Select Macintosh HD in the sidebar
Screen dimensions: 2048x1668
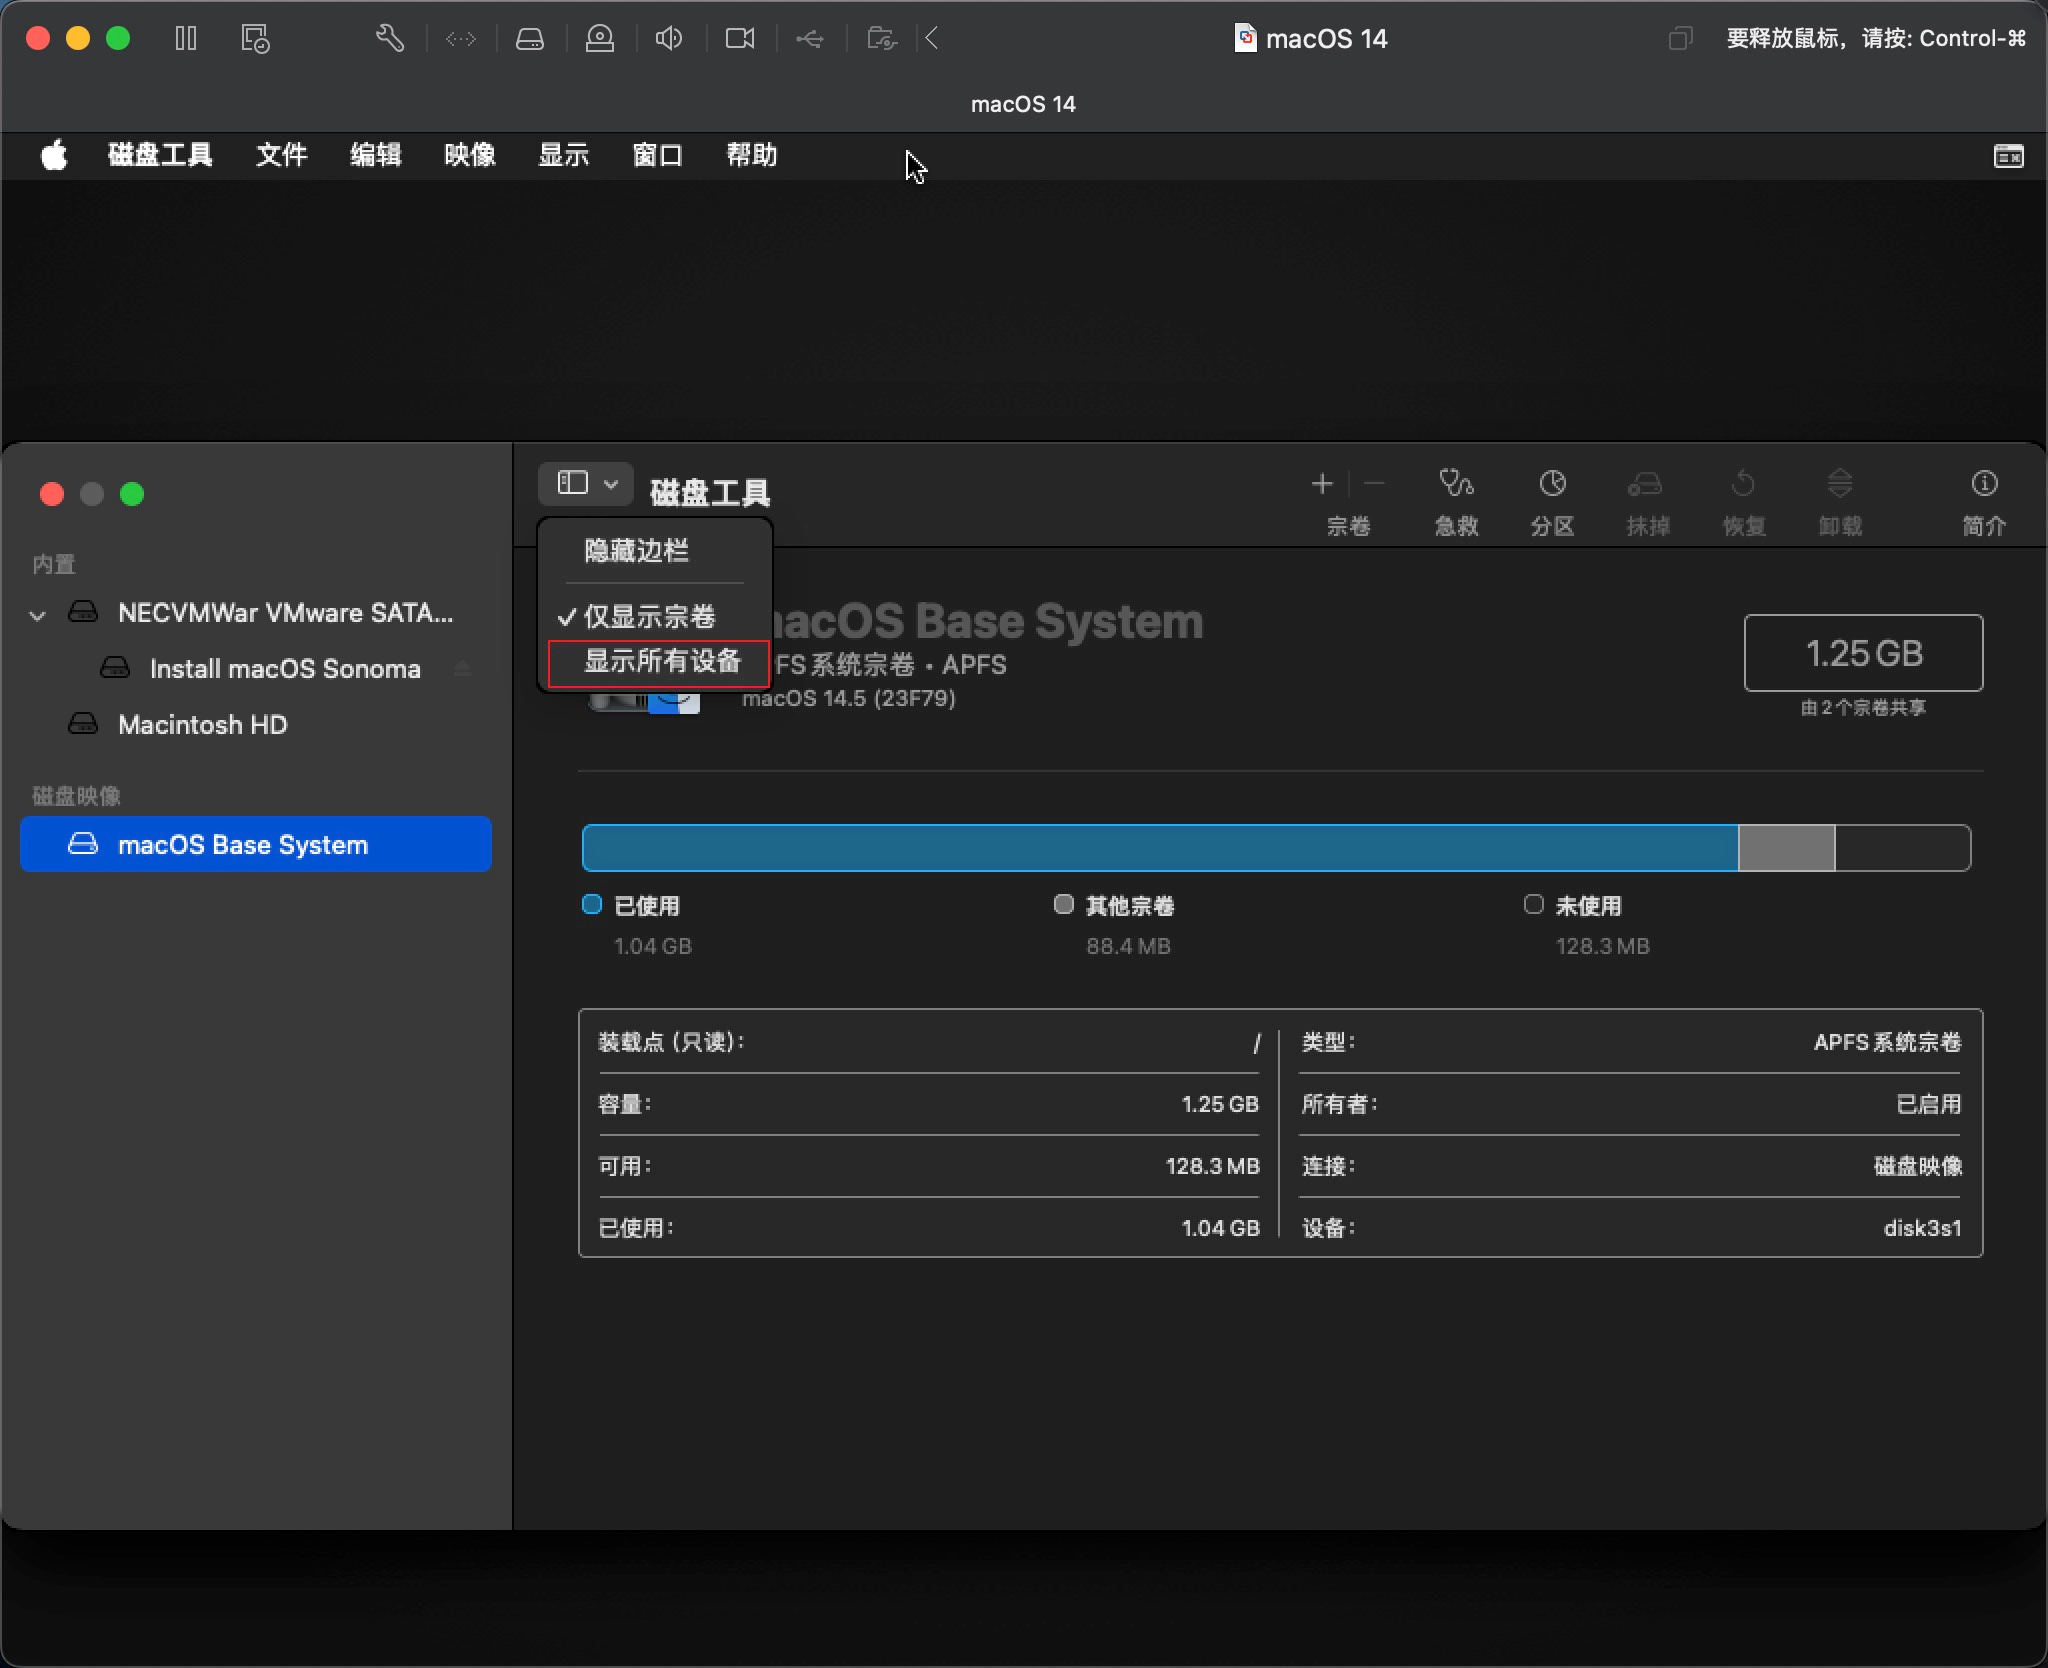click(256, 725)
